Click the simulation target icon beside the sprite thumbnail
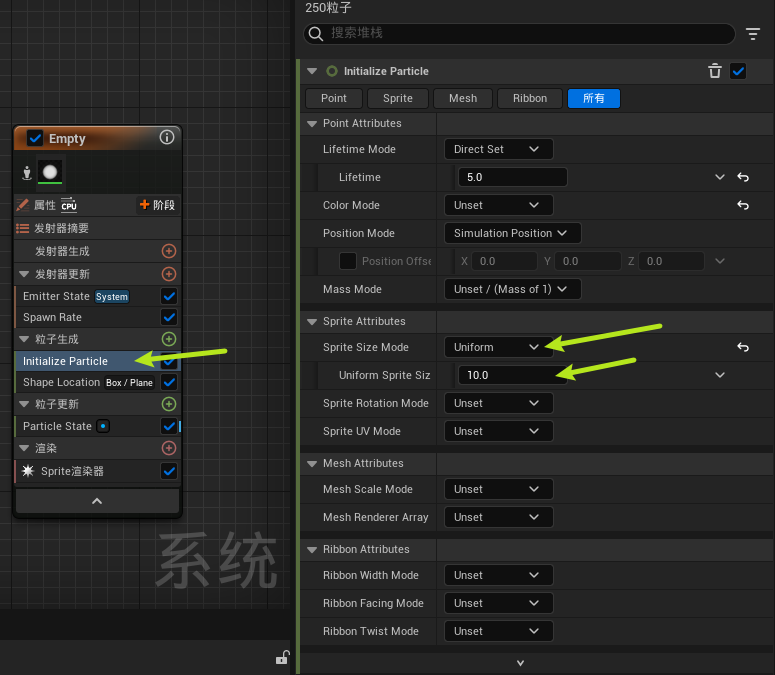Image resolution: width=775 pixels, height=675 pixels. pos(27,172)
